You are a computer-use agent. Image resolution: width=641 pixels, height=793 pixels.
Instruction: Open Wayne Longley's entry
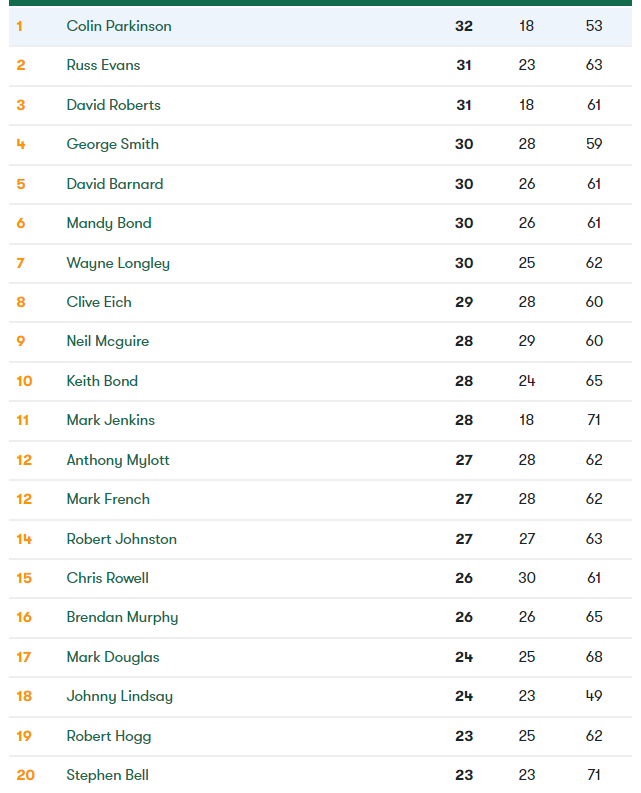(118, 263)
